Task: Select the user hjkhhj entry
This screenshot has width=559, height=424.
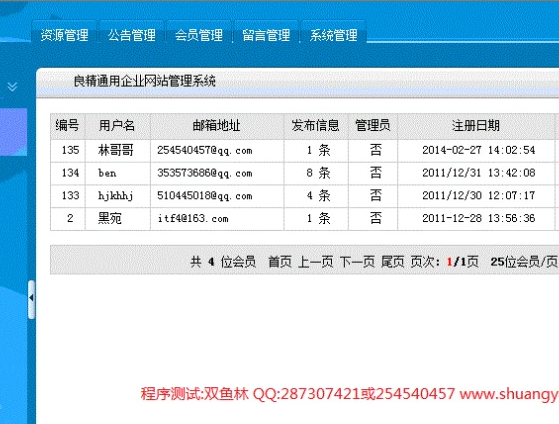Action: click(116, 196)
